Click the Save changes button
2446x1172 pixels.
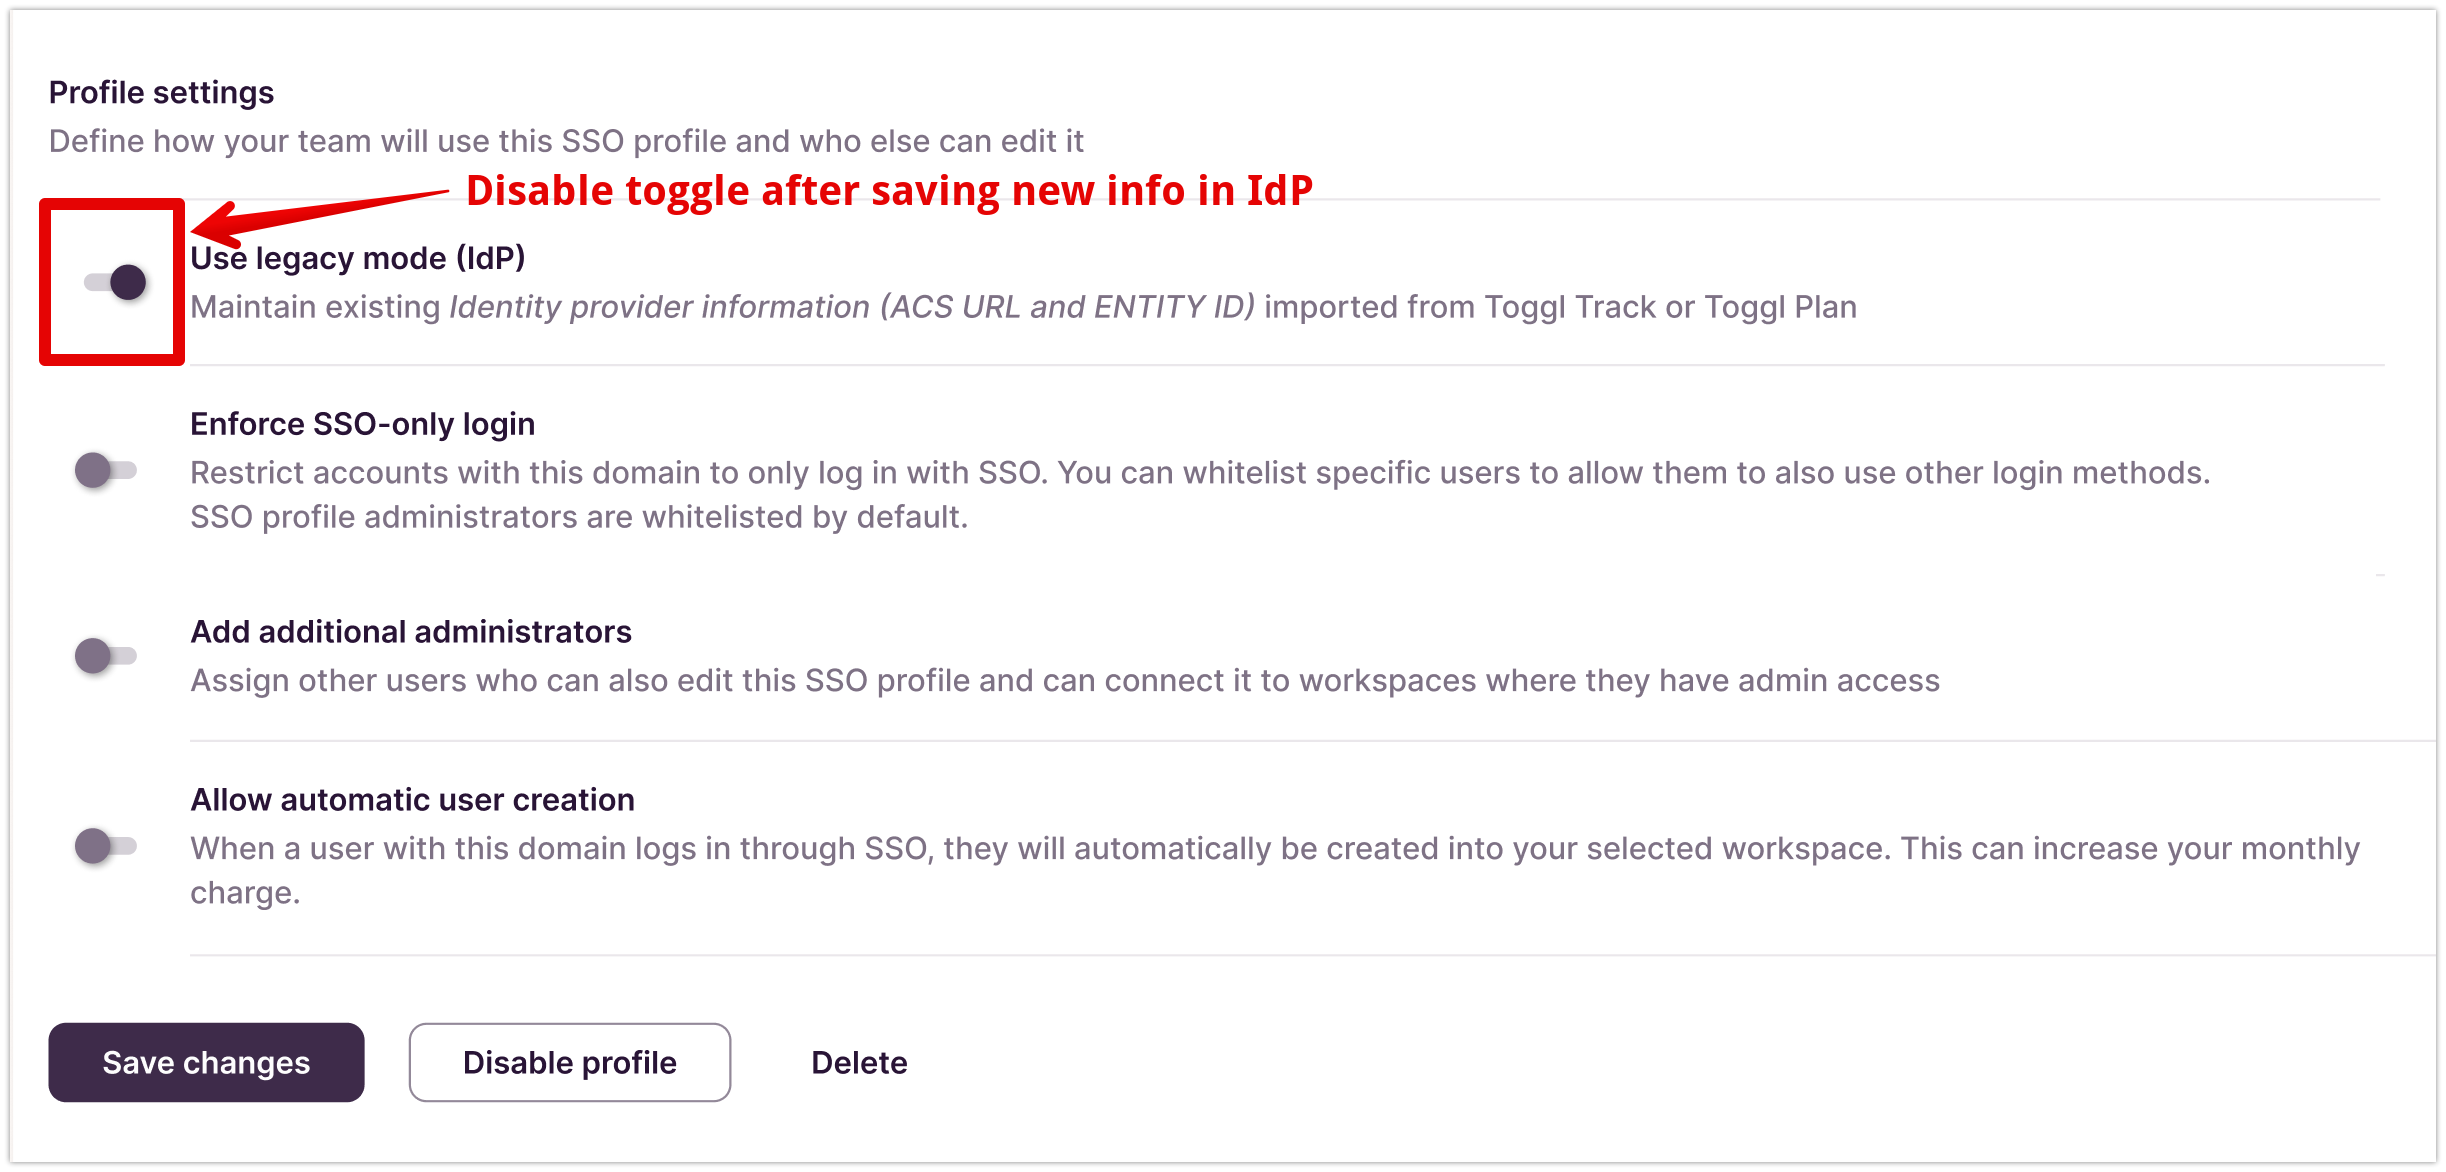tap(206, 1062)
